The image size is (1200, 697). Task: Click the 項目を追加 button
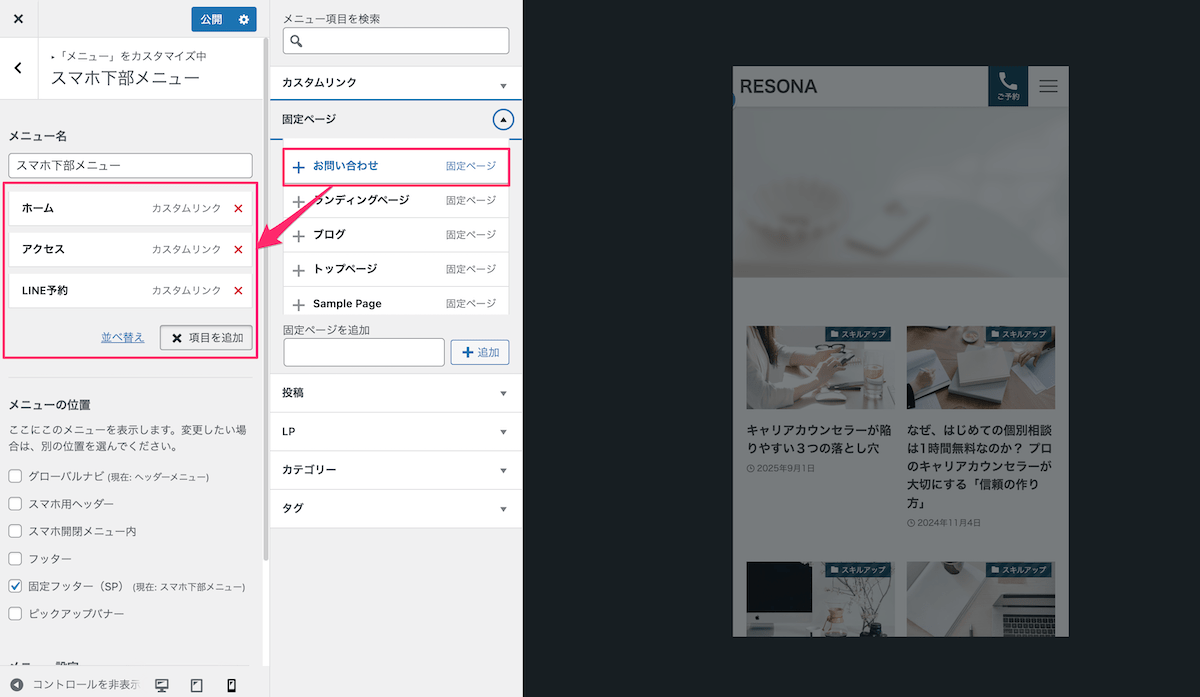206,338
